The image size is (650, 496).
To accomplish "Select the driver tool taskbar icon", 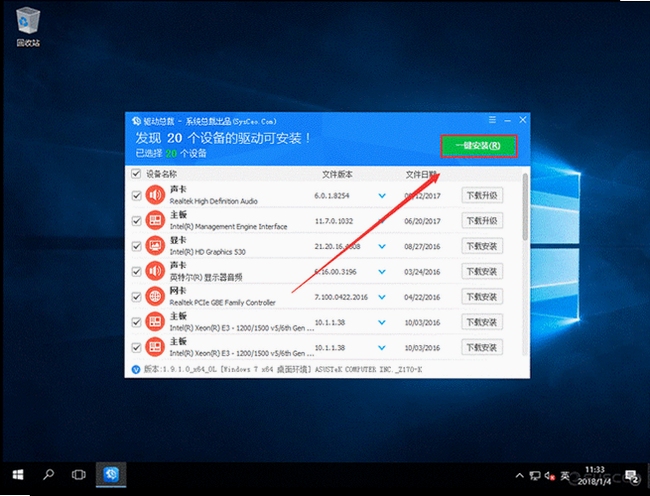I will (111, 475).
